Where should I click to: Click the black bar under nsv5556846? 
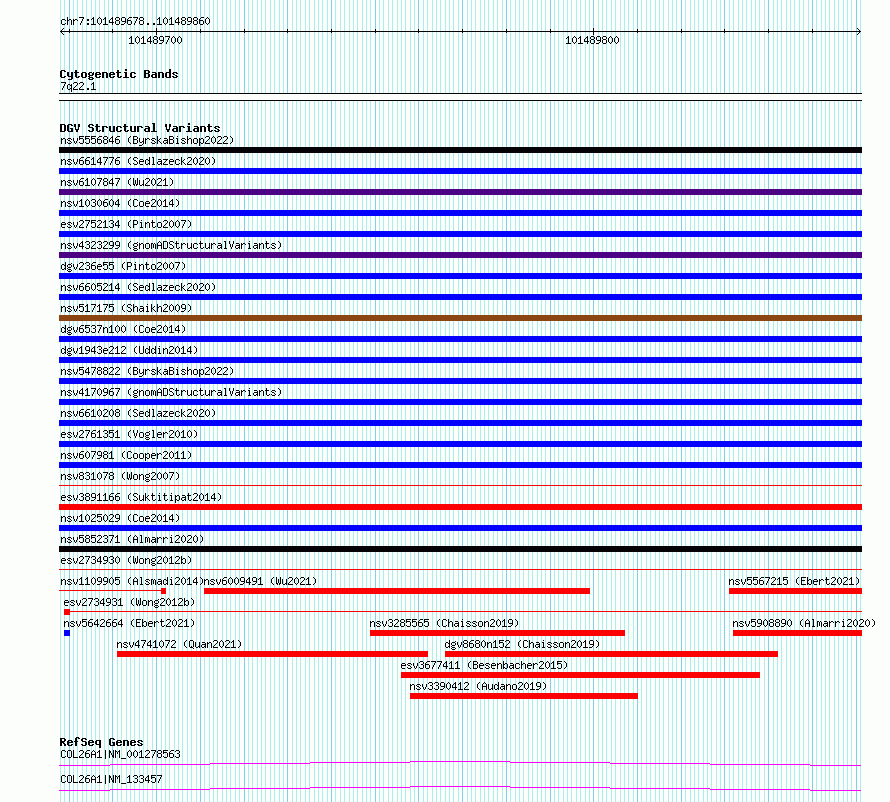[460, 150]
